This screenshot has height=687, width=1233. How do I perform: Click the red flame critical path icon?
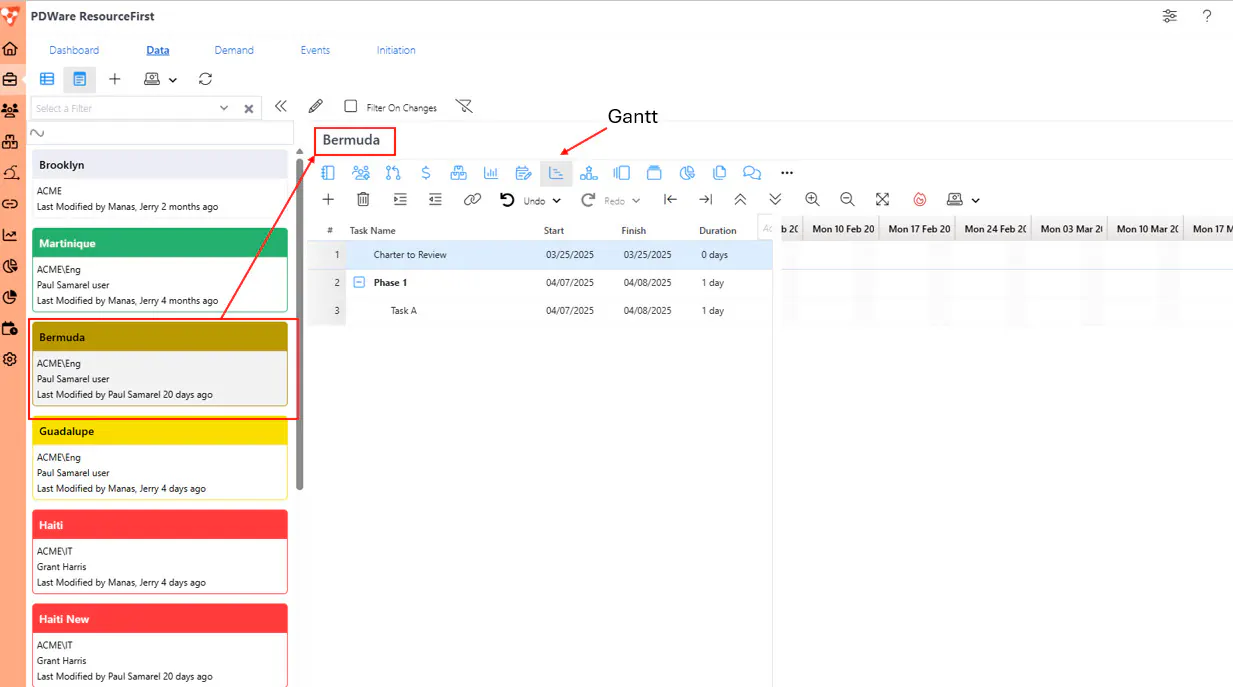point(919,200)
